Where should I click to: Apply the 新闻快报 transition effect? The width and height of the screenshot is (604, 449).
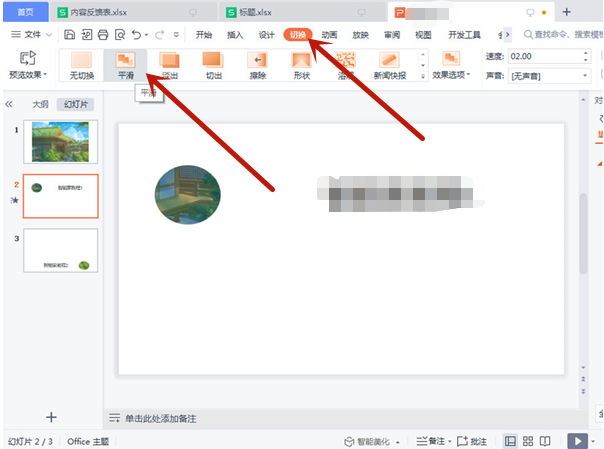[x=389, y=66]
